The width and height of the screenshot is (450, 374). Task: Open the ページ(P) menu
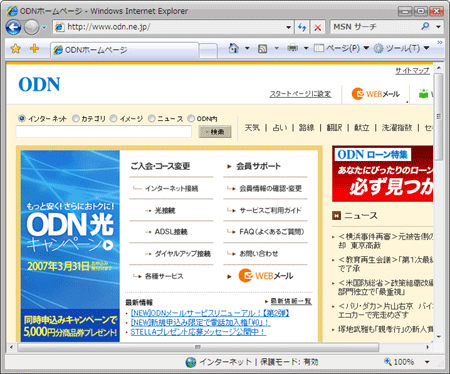341,49
